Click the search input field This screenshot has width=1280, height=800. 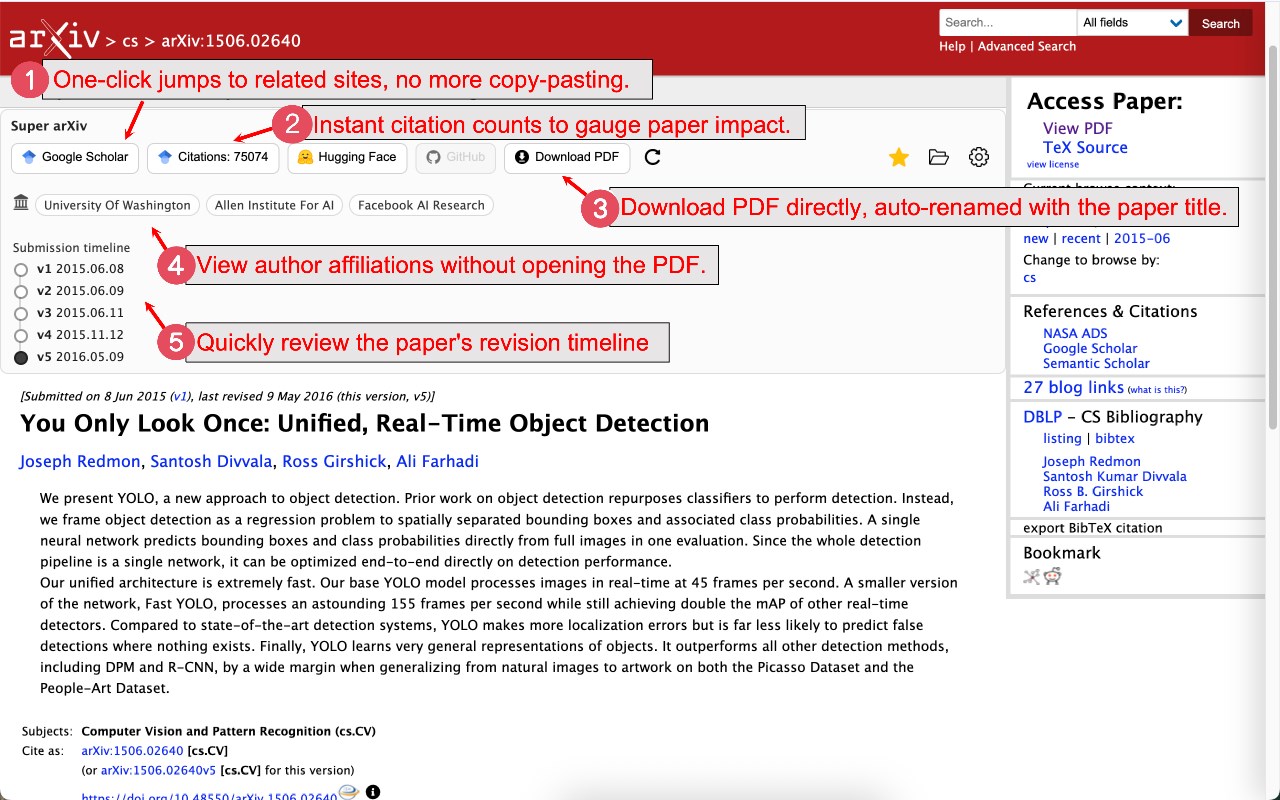1008,23
